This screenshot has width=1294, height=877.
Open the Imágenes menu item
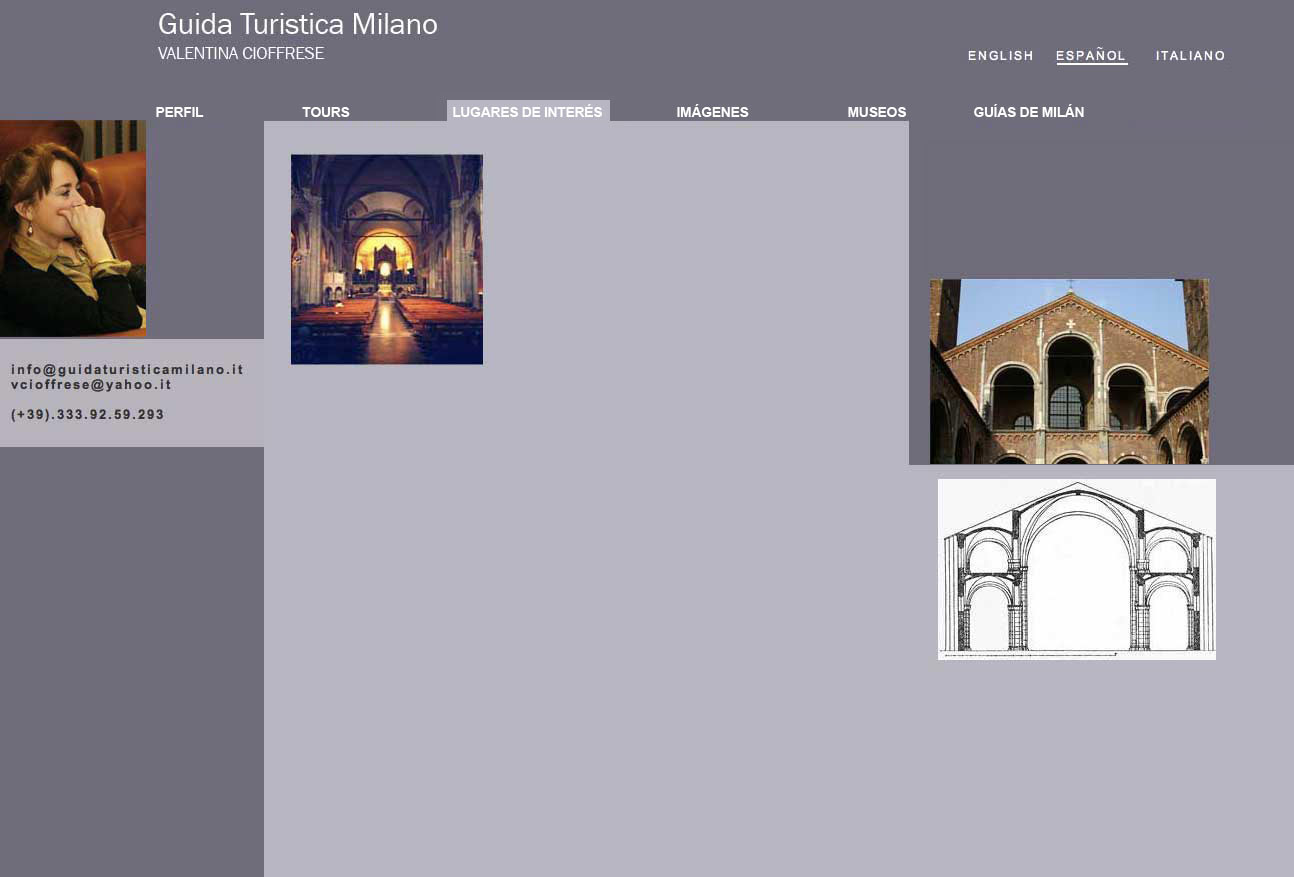(712, 112)
